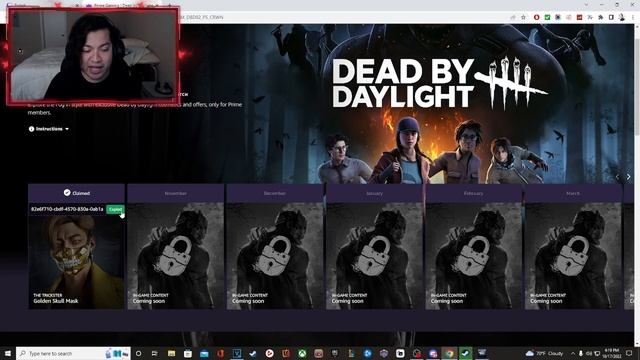Screen dimensions: 640x360
Task: Open the green checkmark extension icon
Action: [x=547, y=17]
